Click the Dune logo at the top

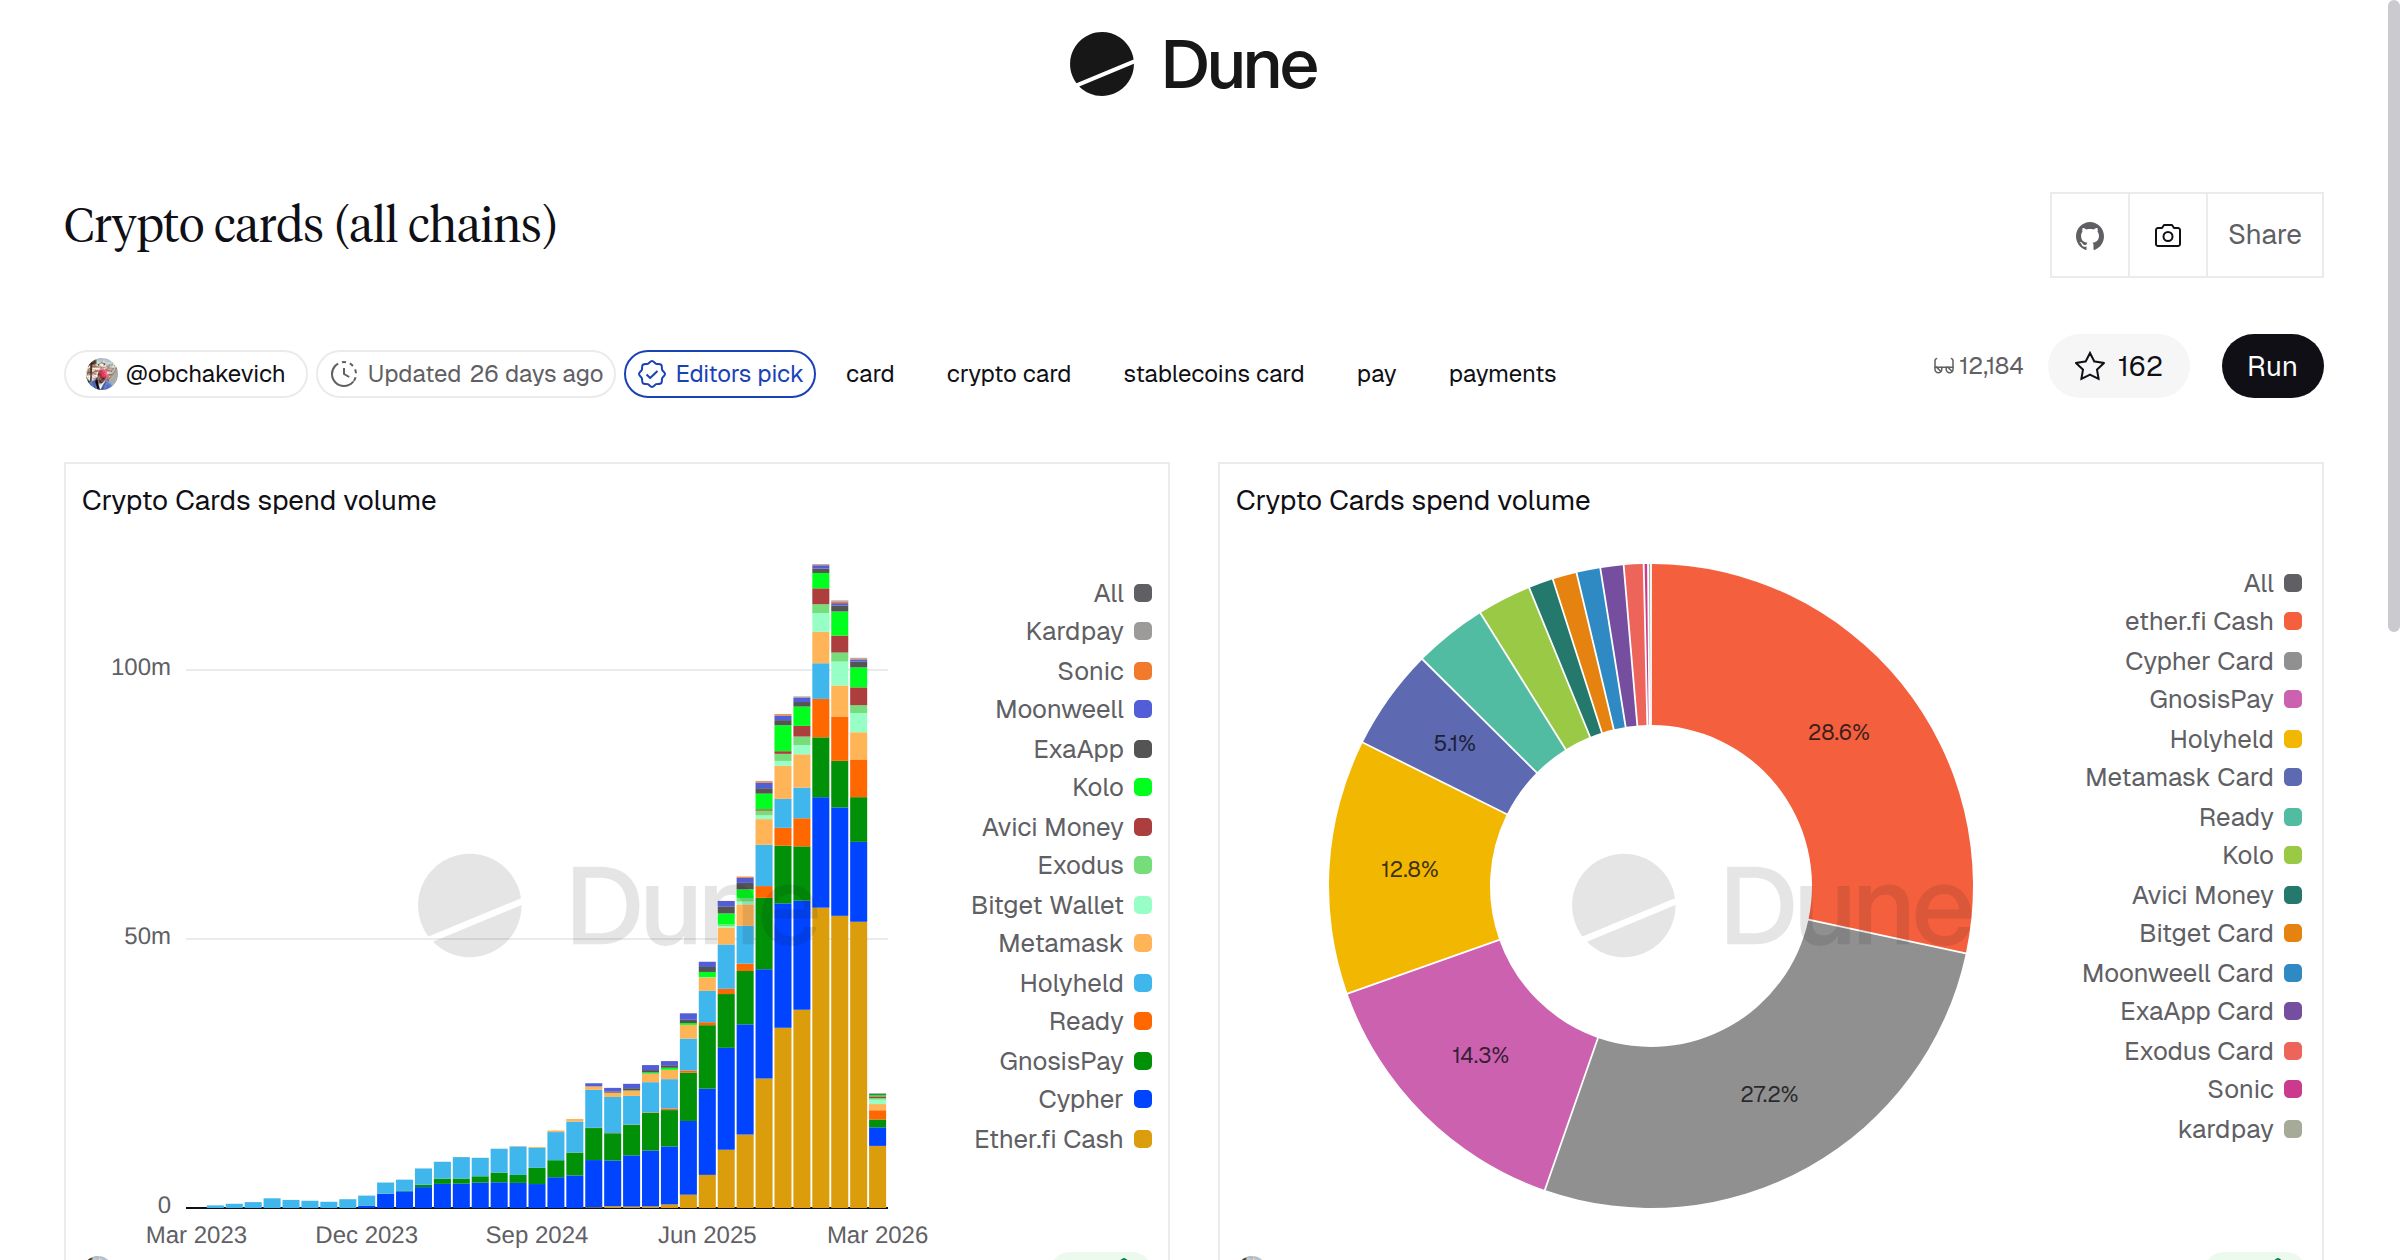[x=1193, y=66]
